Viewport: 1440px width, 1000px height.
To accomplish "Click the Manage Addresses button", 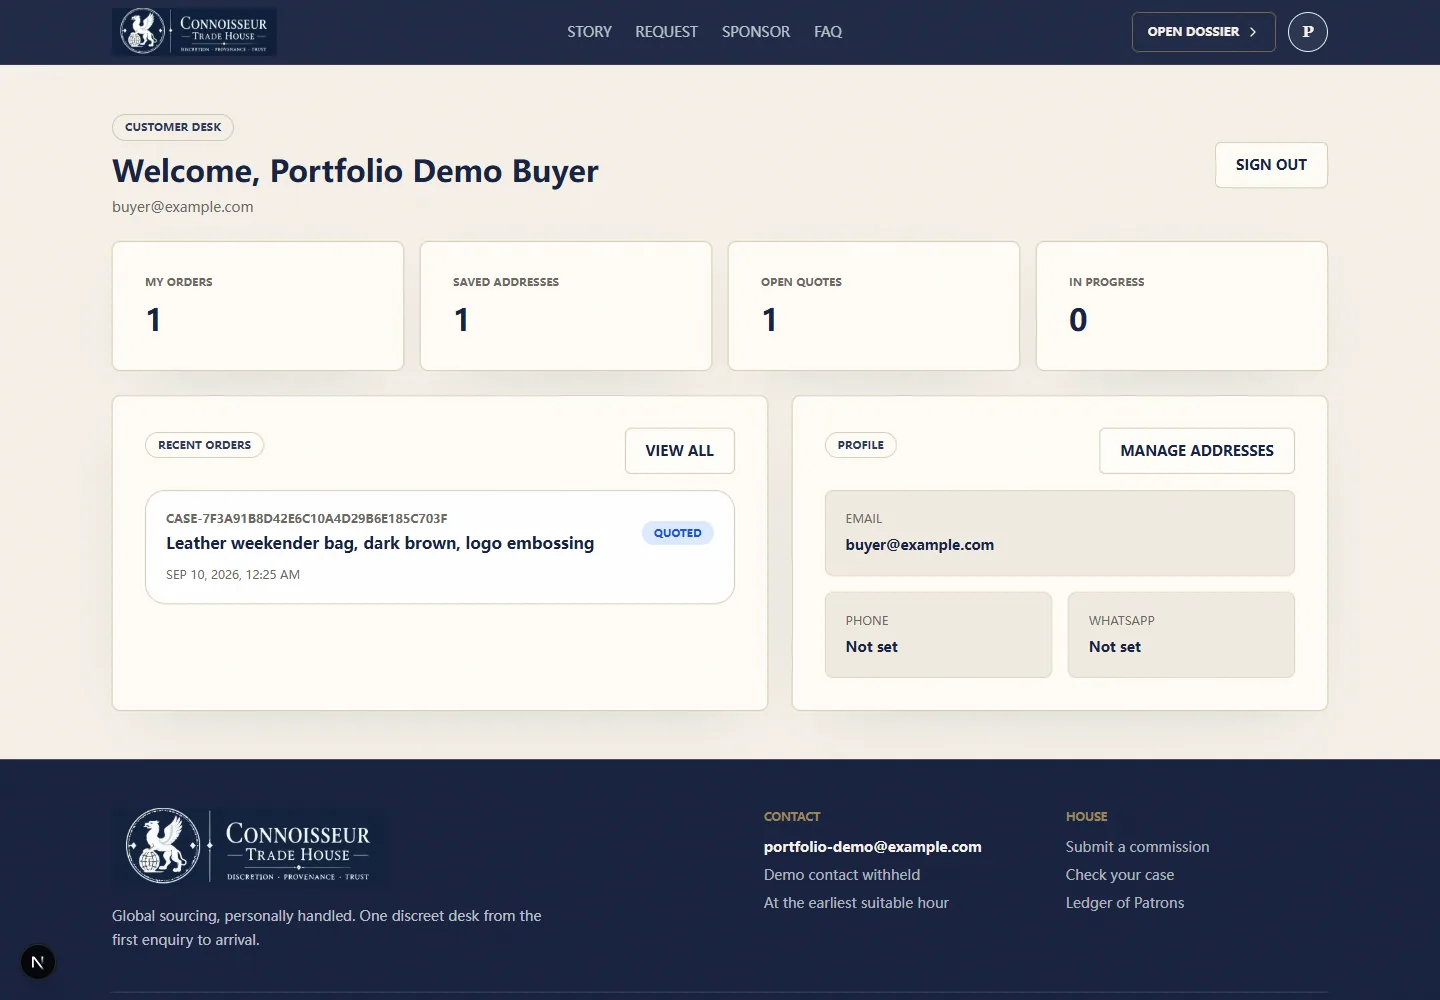I will (1197, 451).
